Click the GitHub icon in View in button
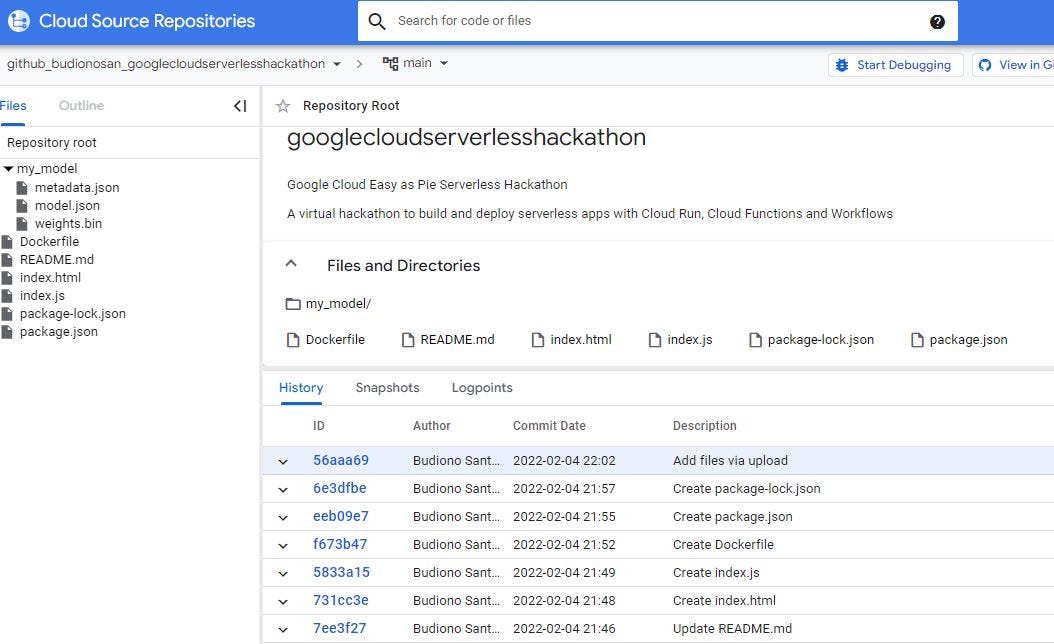Viewport: 1054px width, 644px height. (985, 65)
